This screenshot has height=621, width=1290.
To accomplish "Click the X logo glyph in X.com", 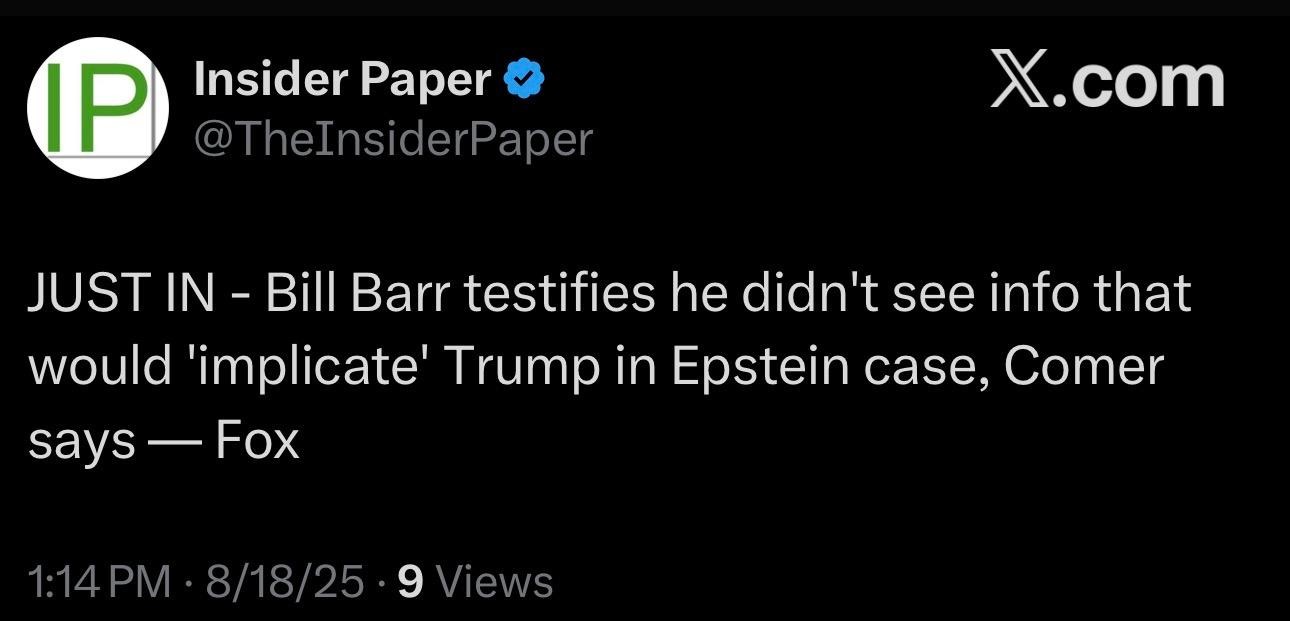I will click(1019, 81).
